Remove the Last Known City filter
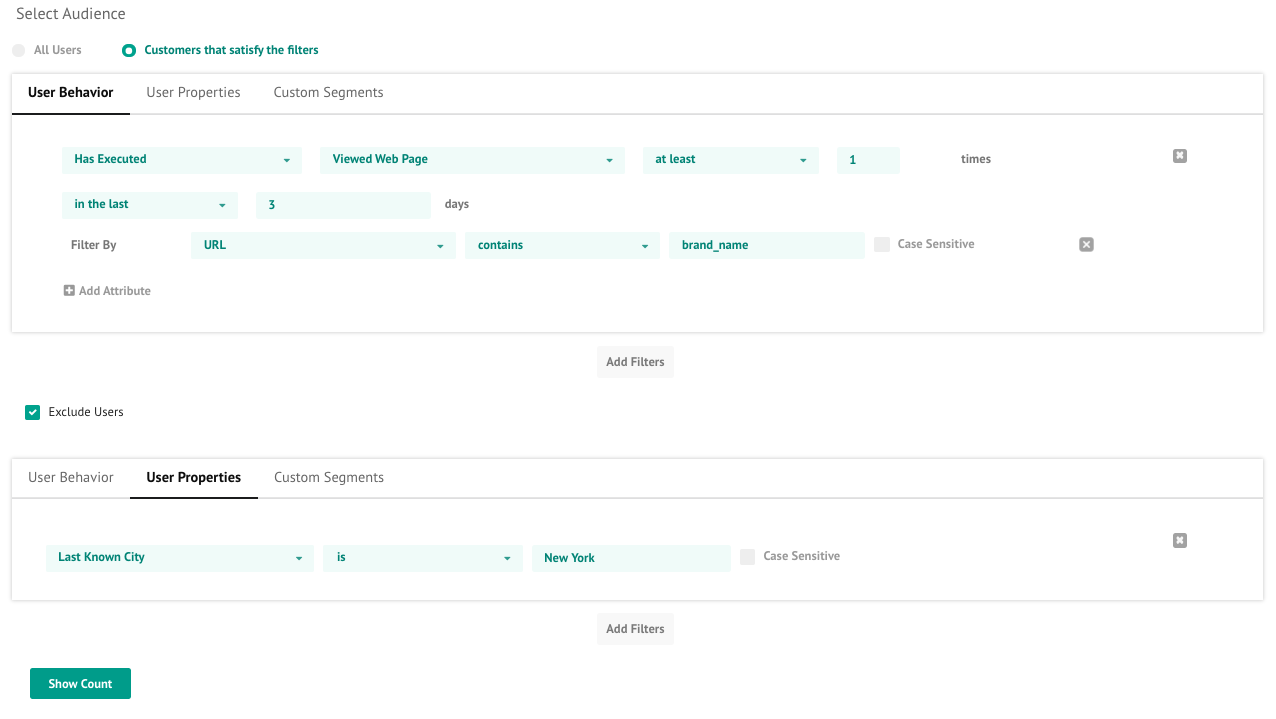 point(1180,540)
